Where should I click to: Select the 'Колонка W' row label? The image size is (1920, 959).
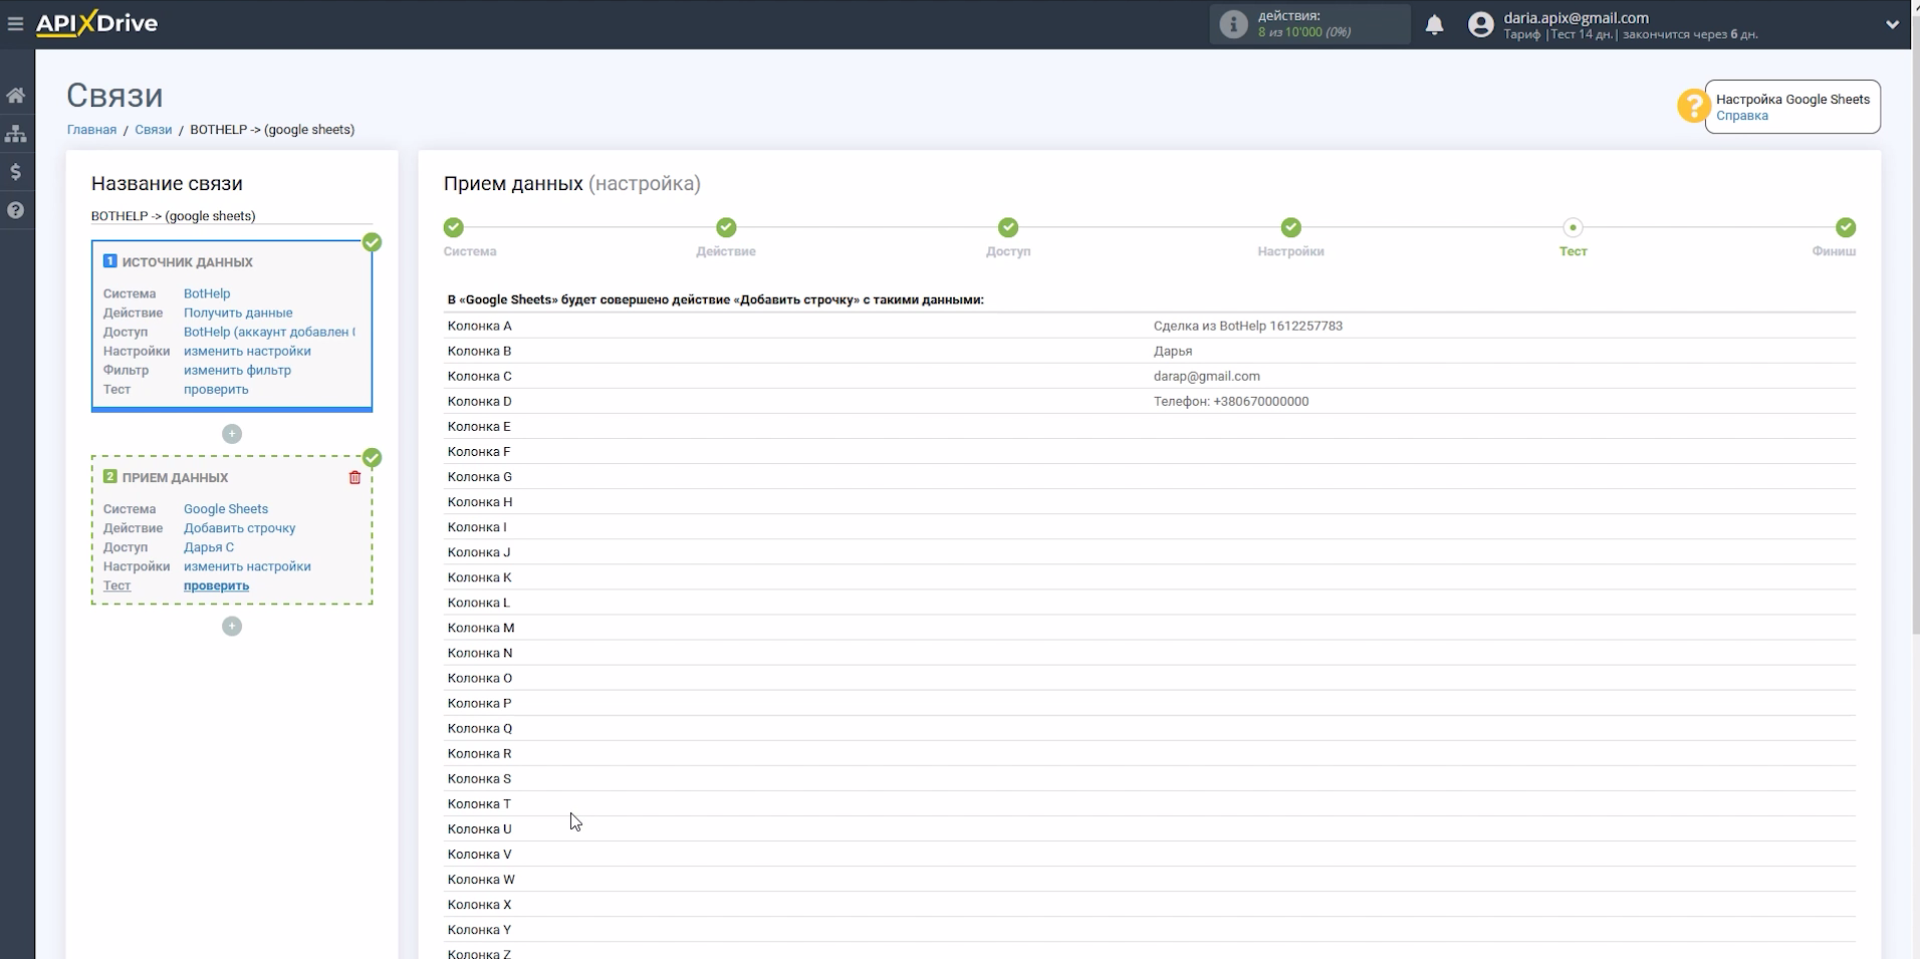481,879
